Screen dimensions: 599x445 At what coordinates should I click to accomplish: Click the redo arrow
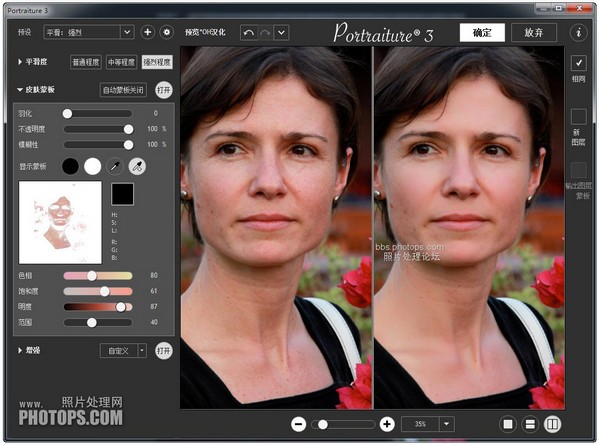tap(265, 33)
